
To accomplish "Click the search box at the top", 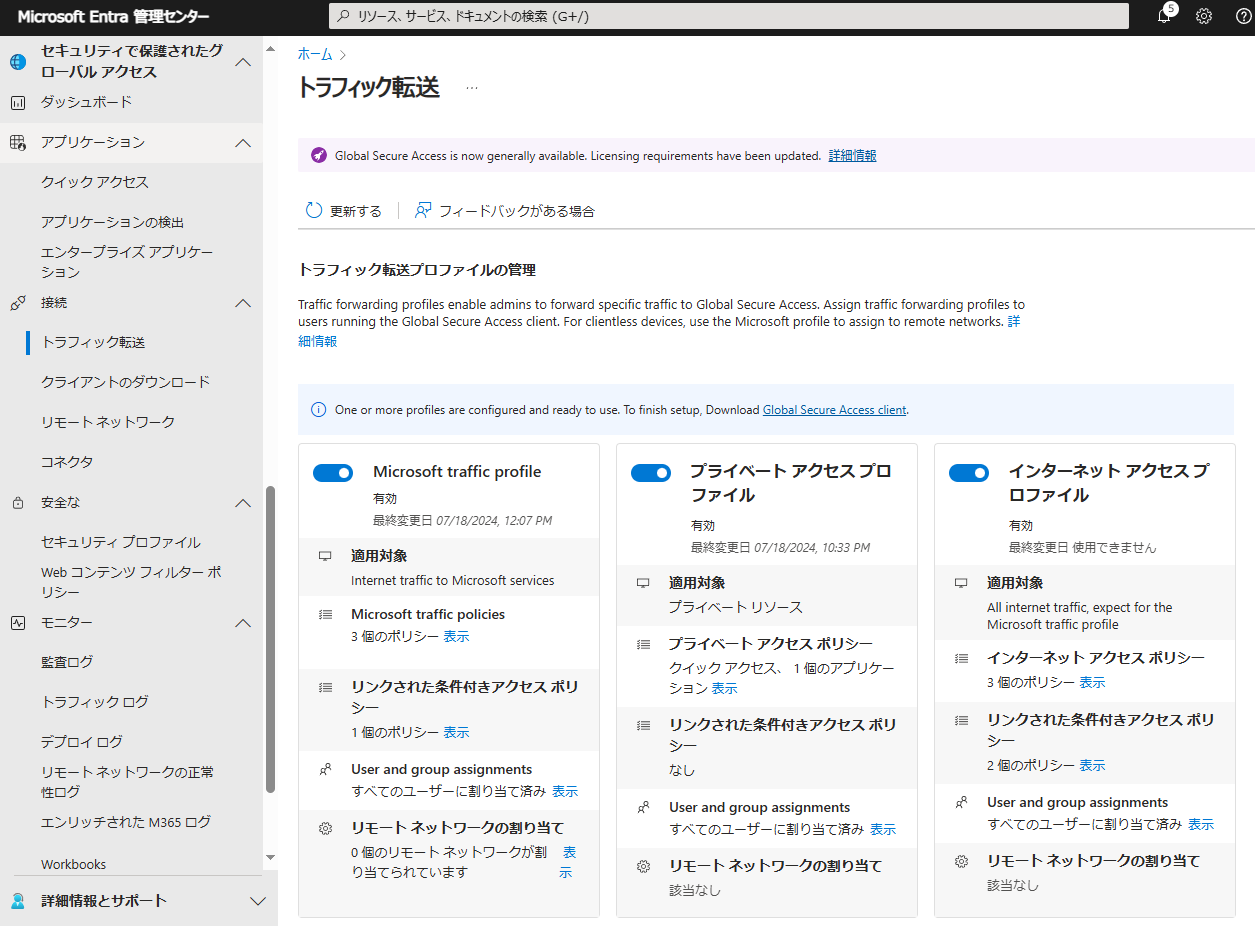I will click(x=729, y=16).
